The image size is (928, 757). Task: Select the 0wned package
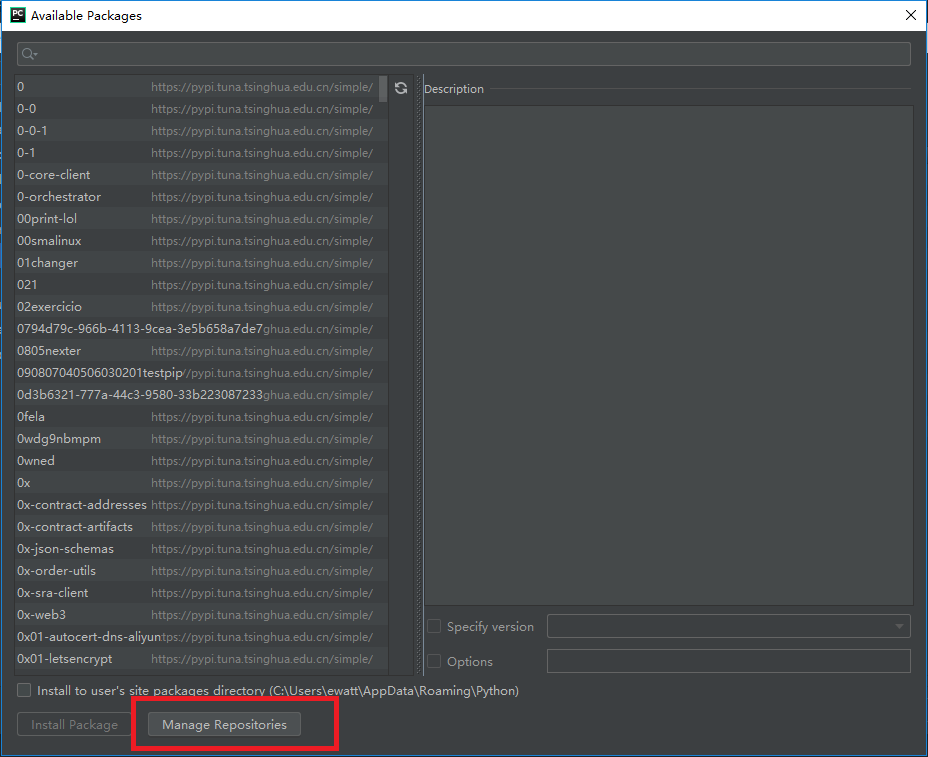pyautogui.click(x=36, y=460)
